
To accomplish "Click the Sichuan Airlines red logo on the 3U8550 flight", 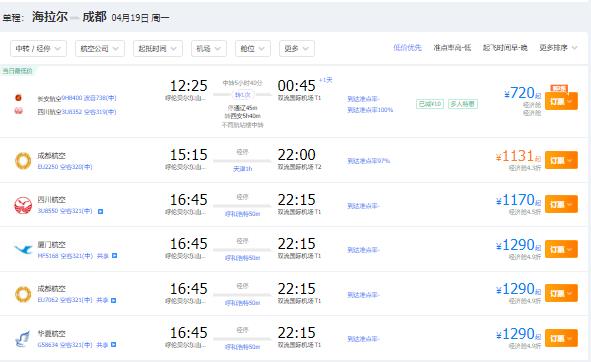I will coord(23,205).
